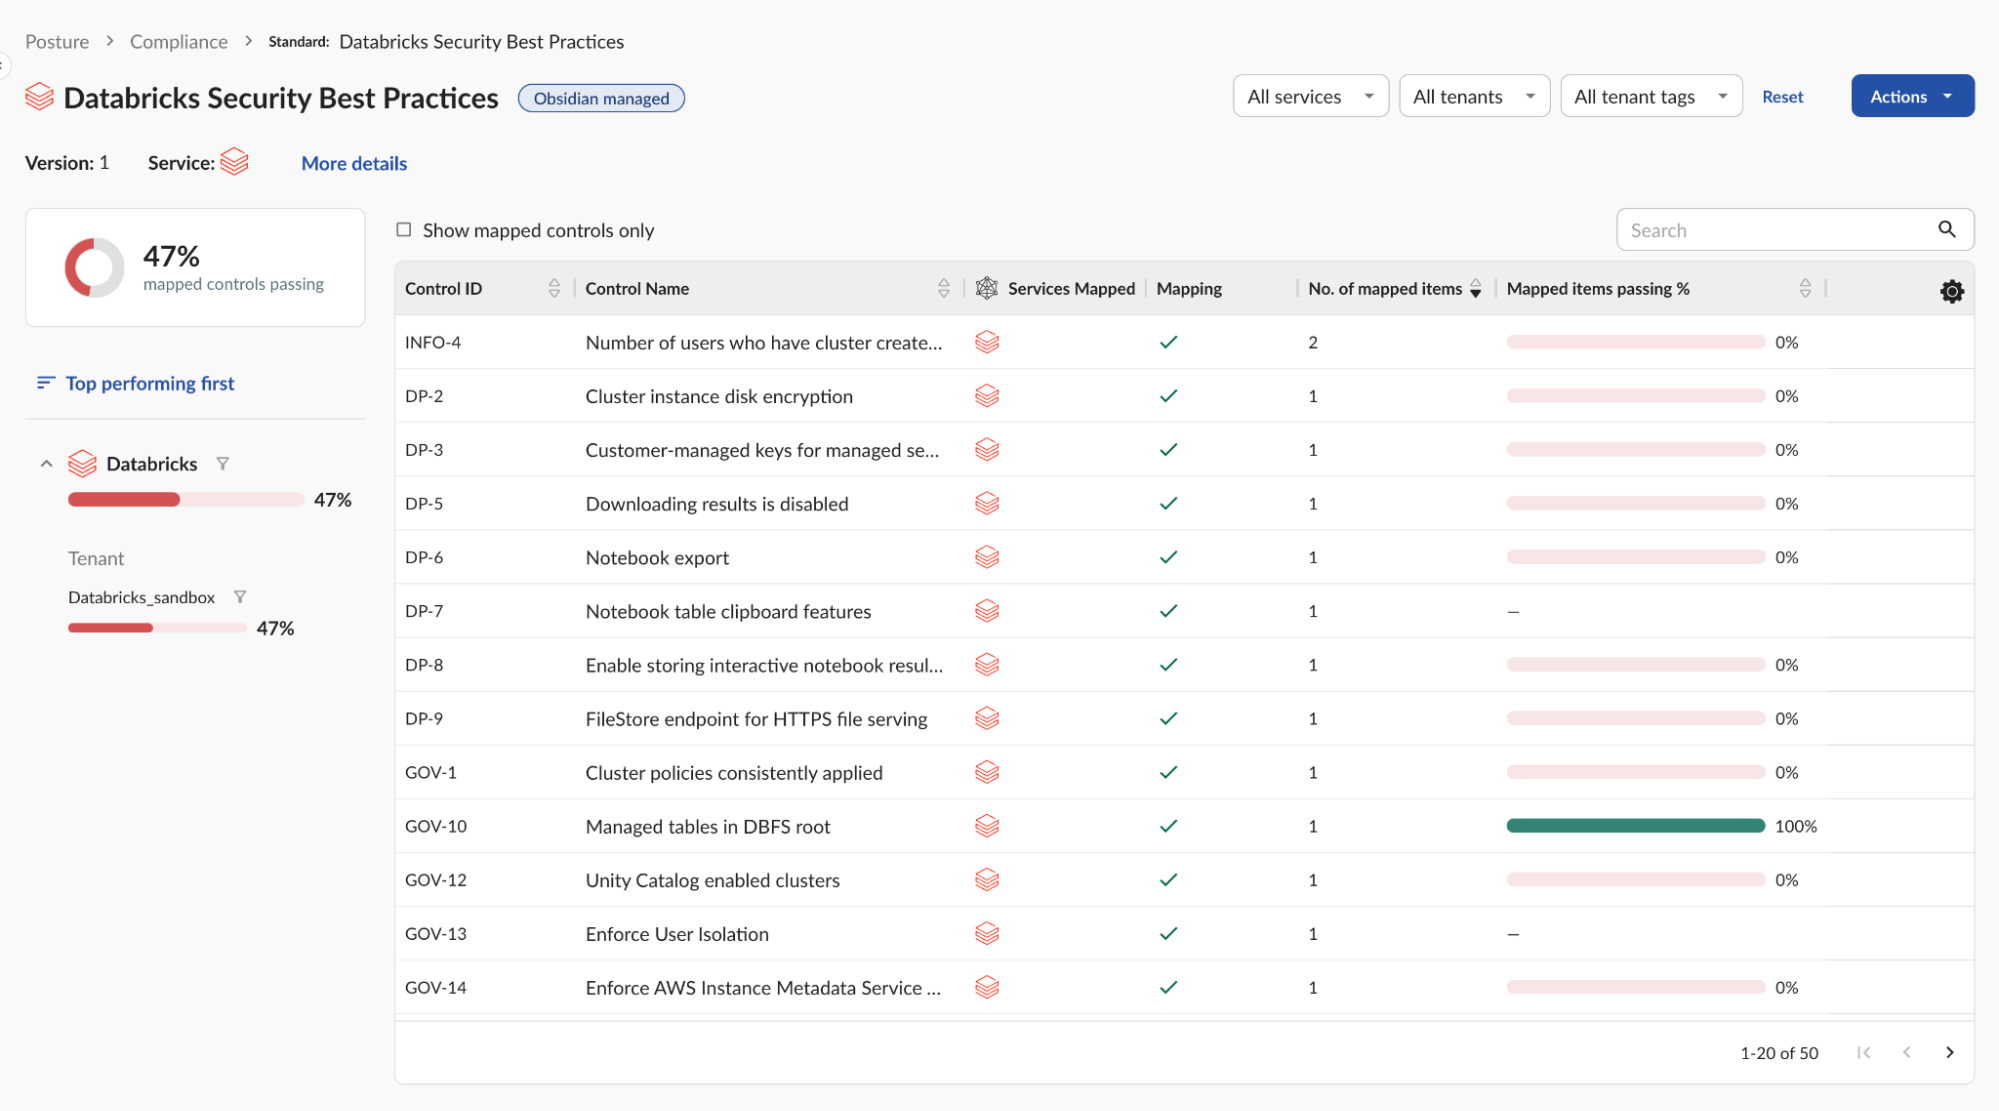Click the Reset filters link
1999x1111 pixels.
(x=1782, y=97)
